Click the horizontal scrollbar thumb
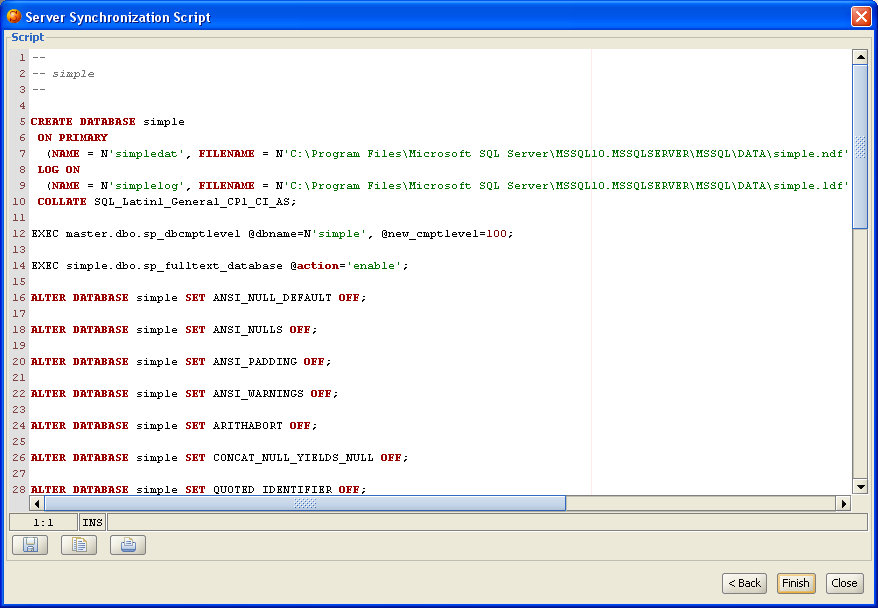 click(305, 503)
